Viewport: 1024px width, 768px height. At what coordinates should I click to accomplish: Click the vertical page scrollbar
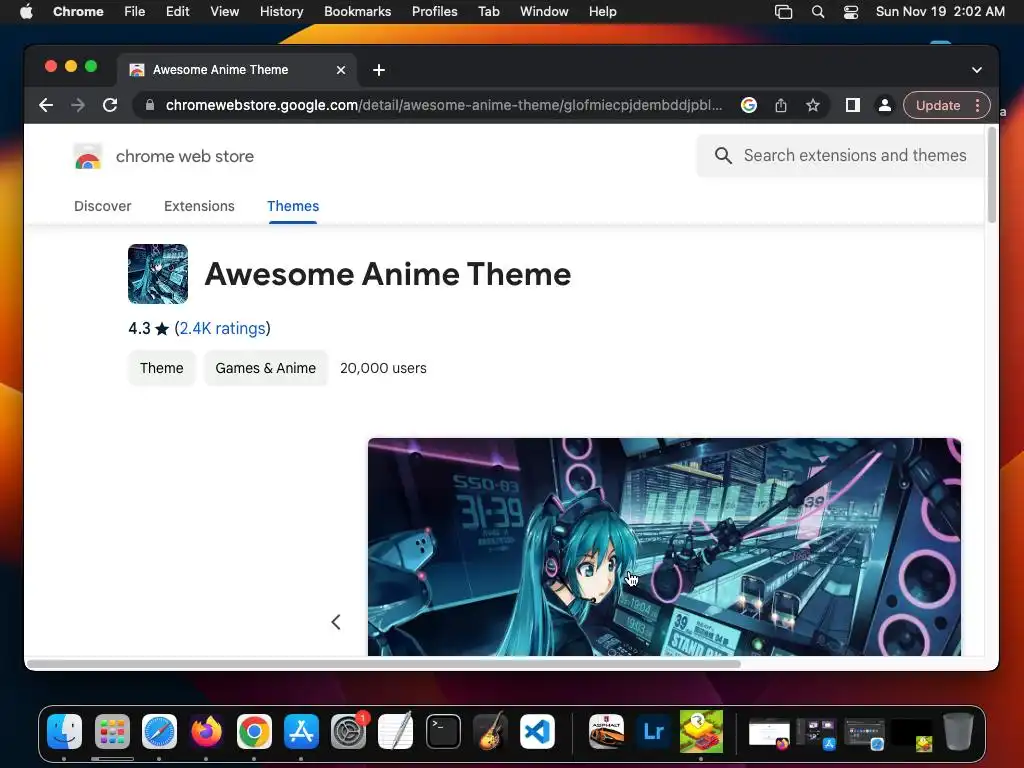coord(992,175)
